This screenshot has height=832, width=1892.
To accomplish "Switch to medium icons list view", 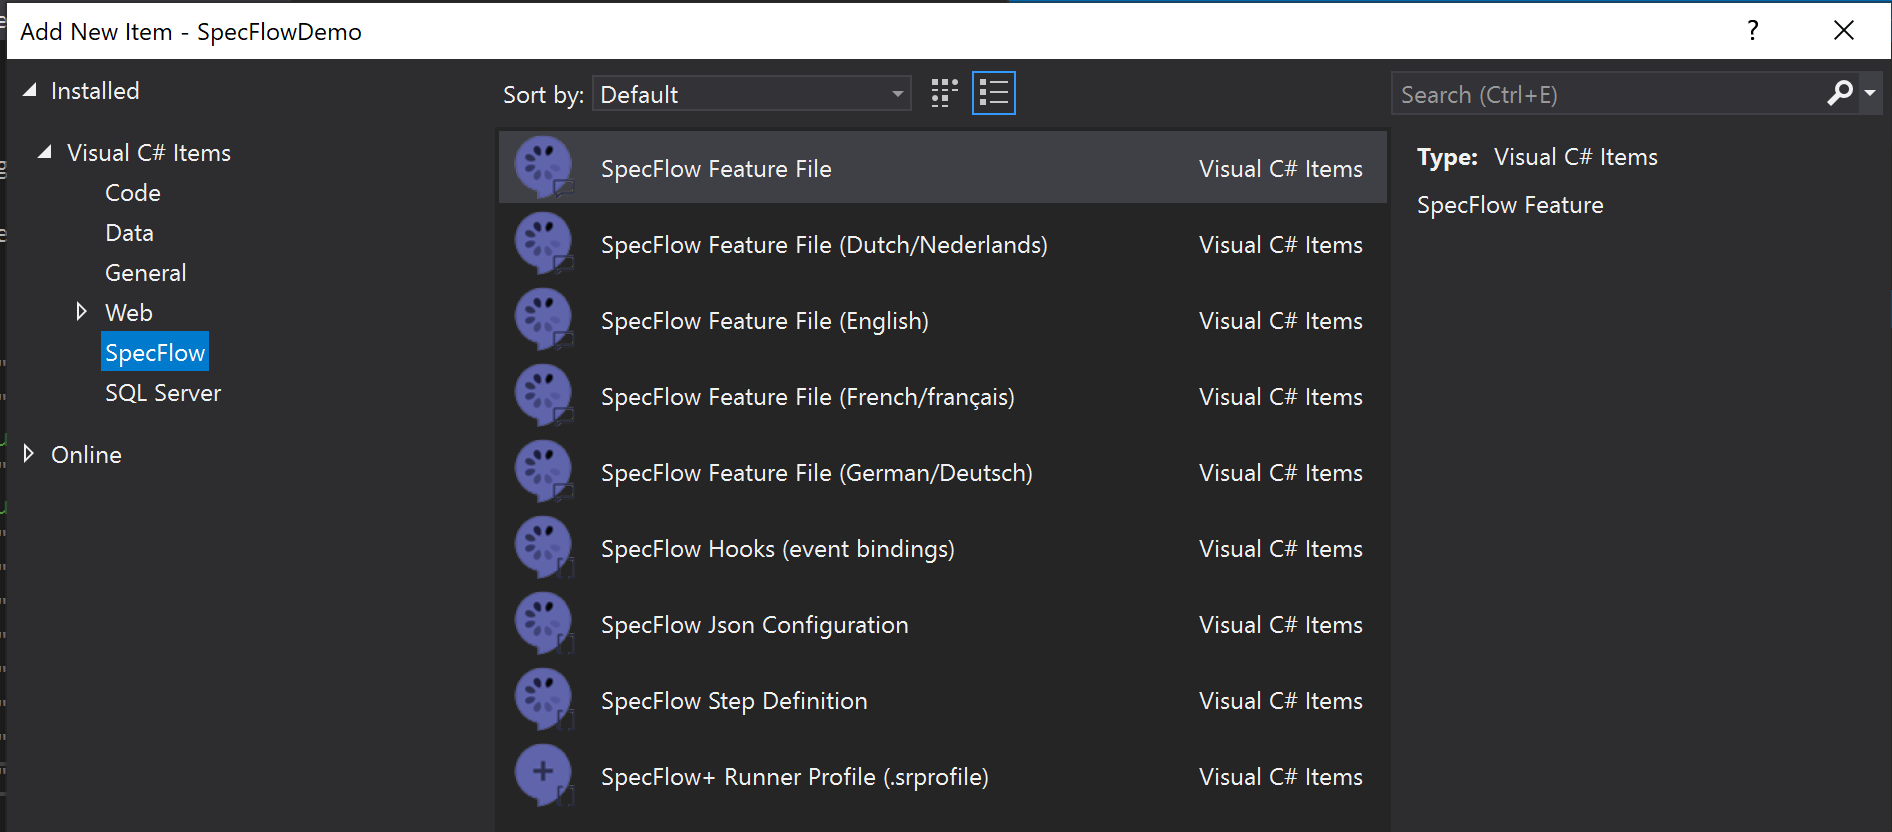I will (x=993, y=93).
